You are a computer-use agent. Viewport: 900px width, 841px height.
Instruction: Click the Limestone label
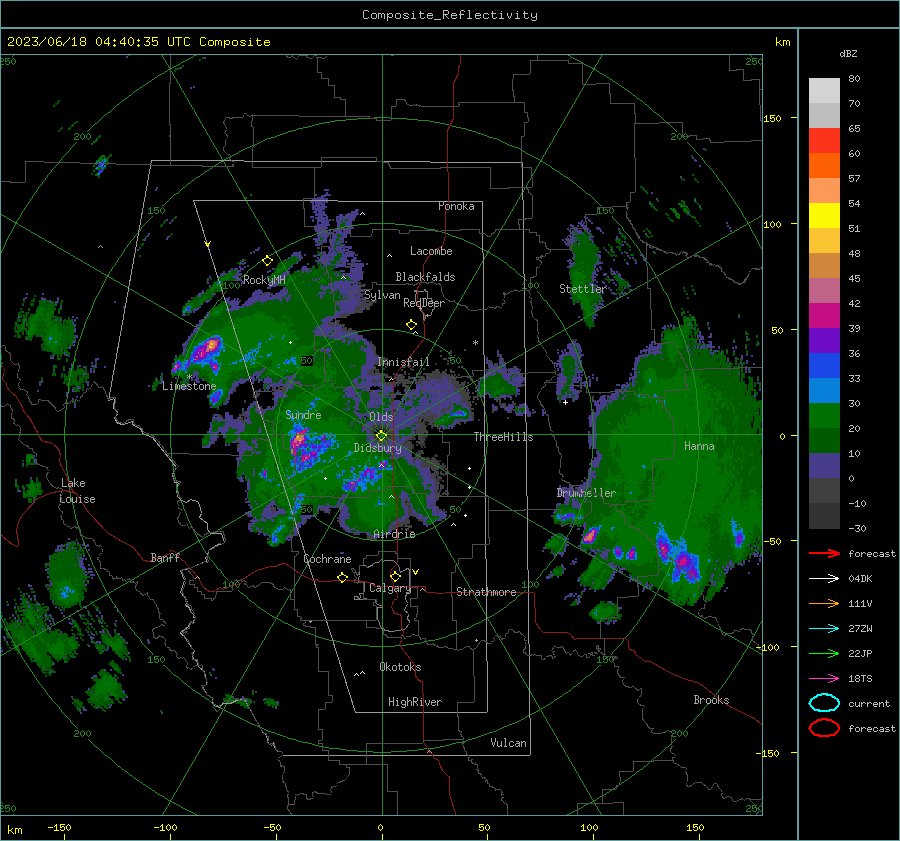click(x=189, y=386)
